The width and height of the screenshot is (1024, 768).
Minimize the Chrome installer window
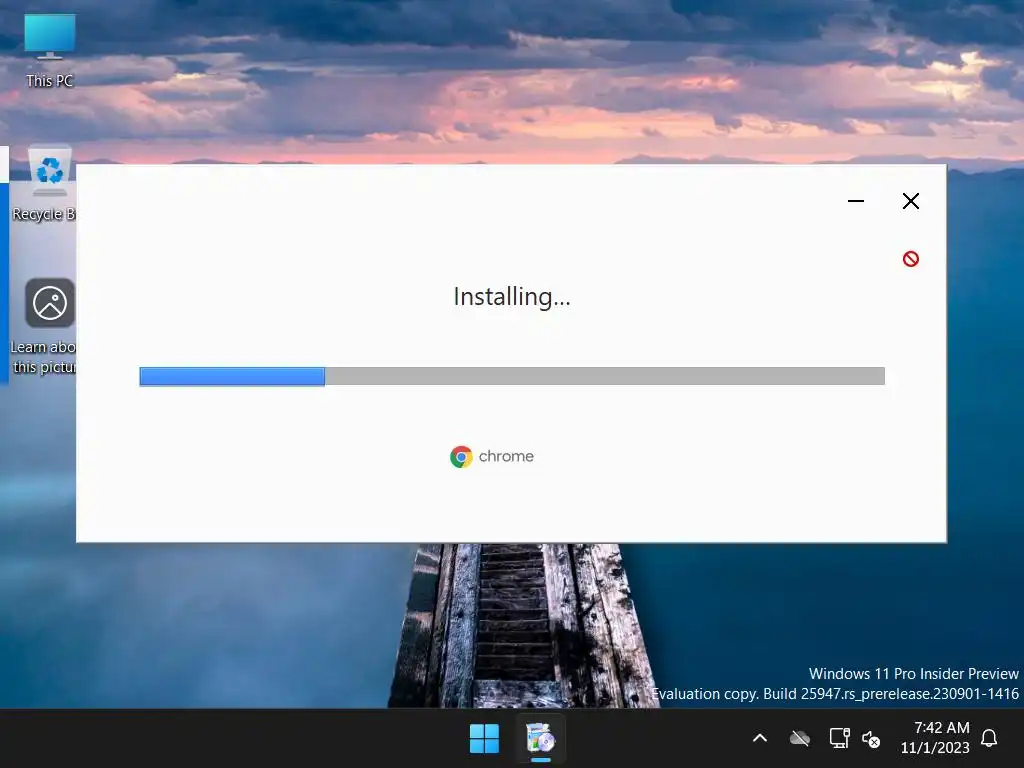(856, 201)
